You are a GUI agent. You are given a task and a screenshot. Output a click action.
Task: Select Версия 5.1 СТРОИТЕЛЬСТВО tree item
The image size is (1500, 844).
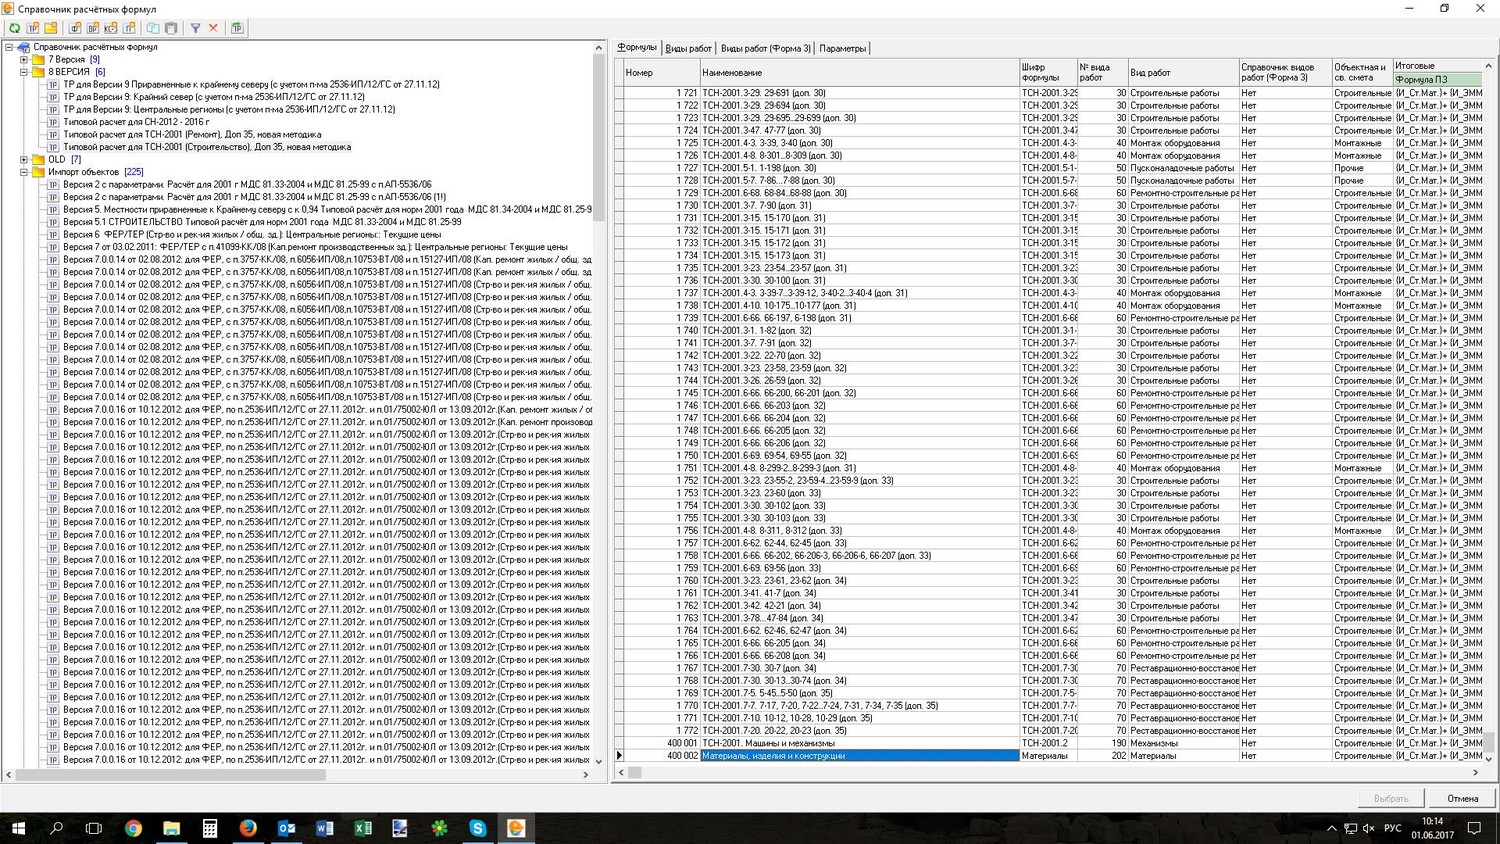[262, 222]
